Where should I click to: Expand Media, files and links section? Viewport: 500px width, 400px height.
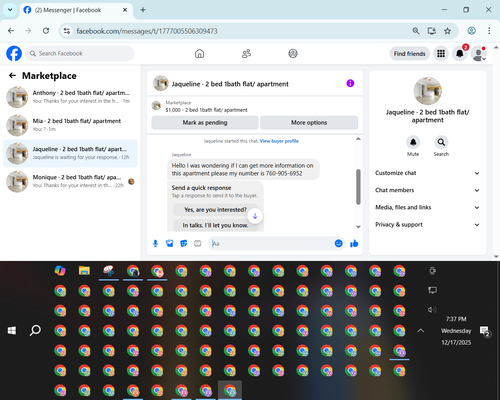(427, 207)
